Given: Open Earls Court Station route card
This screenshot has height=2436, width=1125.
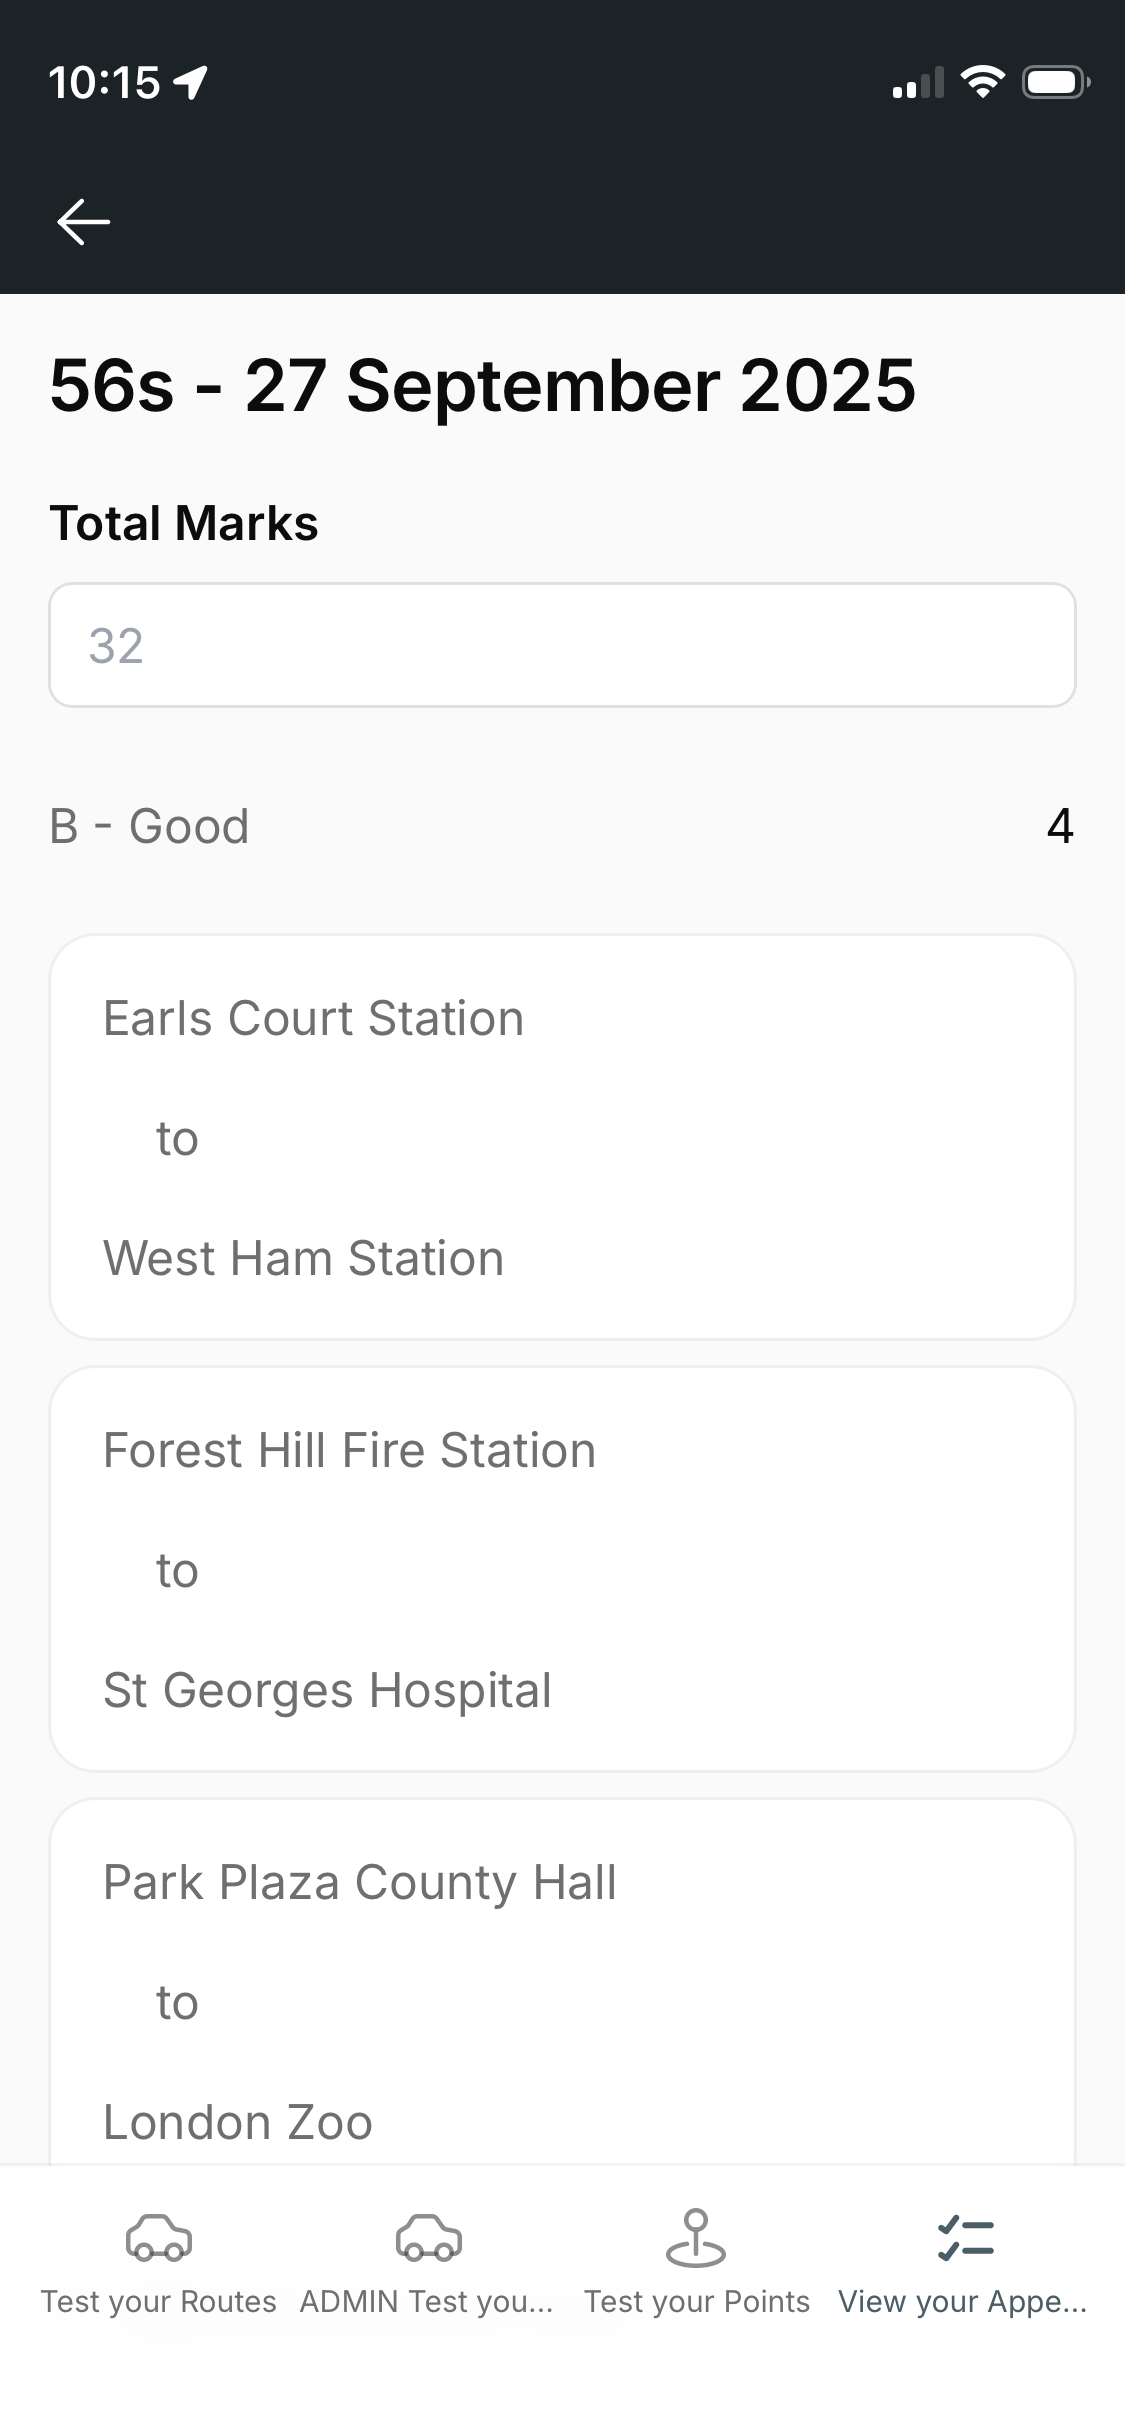Looking at the screenshot, I should (x=562, y=1137).
